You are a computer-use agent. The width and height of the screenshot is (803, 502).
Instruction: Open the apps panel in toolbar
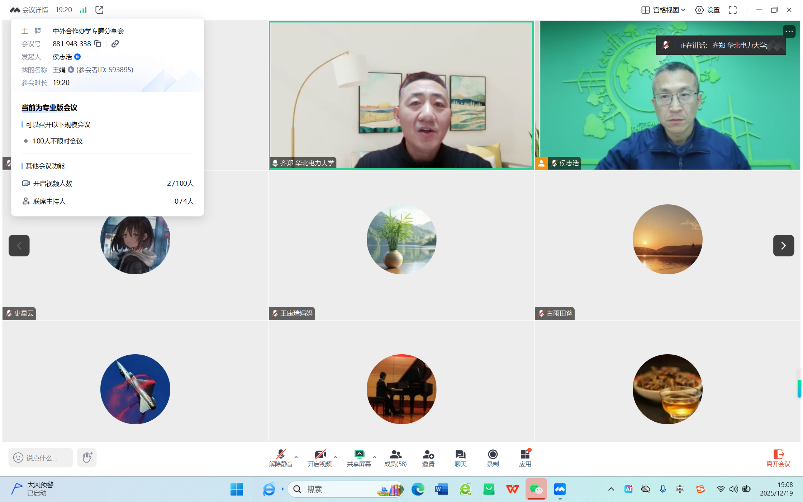pyautogui.click(x=525, y=457)
